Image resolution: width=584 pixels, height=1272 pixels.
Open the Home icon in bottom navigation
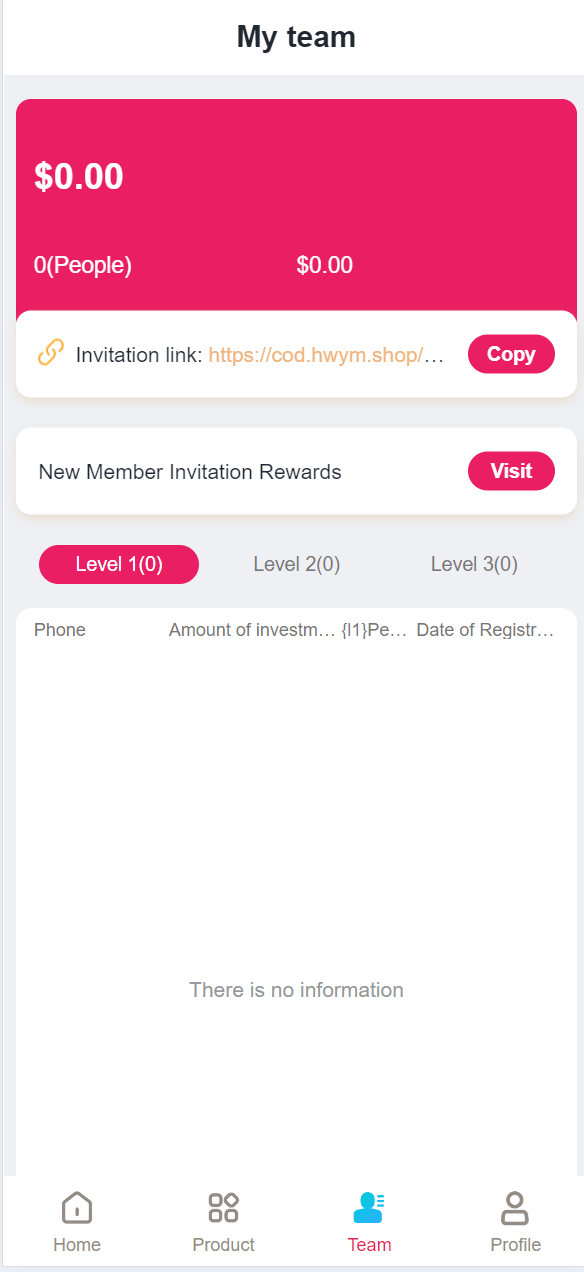pyautogui.click(x=77, y=1208)
